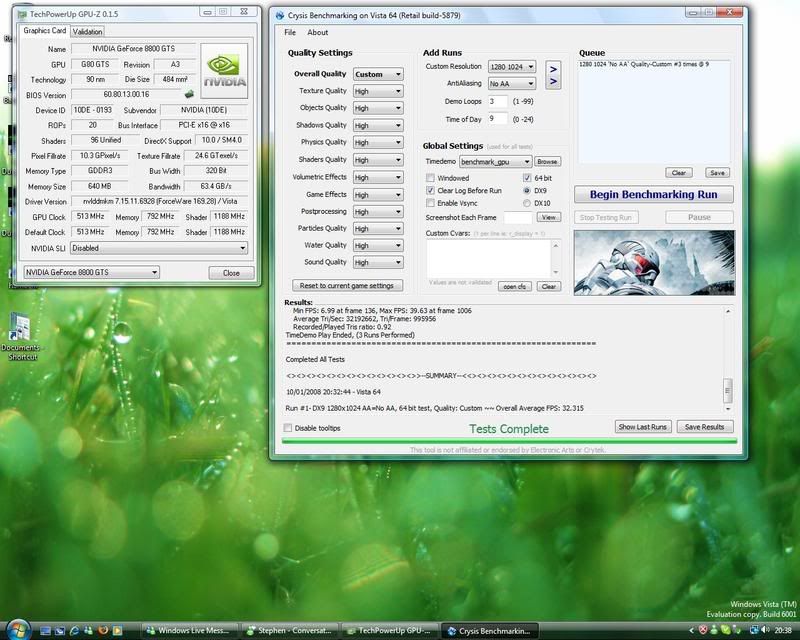Viewport: 800px width, 640px height.
Task: Open the Physics Quality dropdown
Action: pos(378,142)
